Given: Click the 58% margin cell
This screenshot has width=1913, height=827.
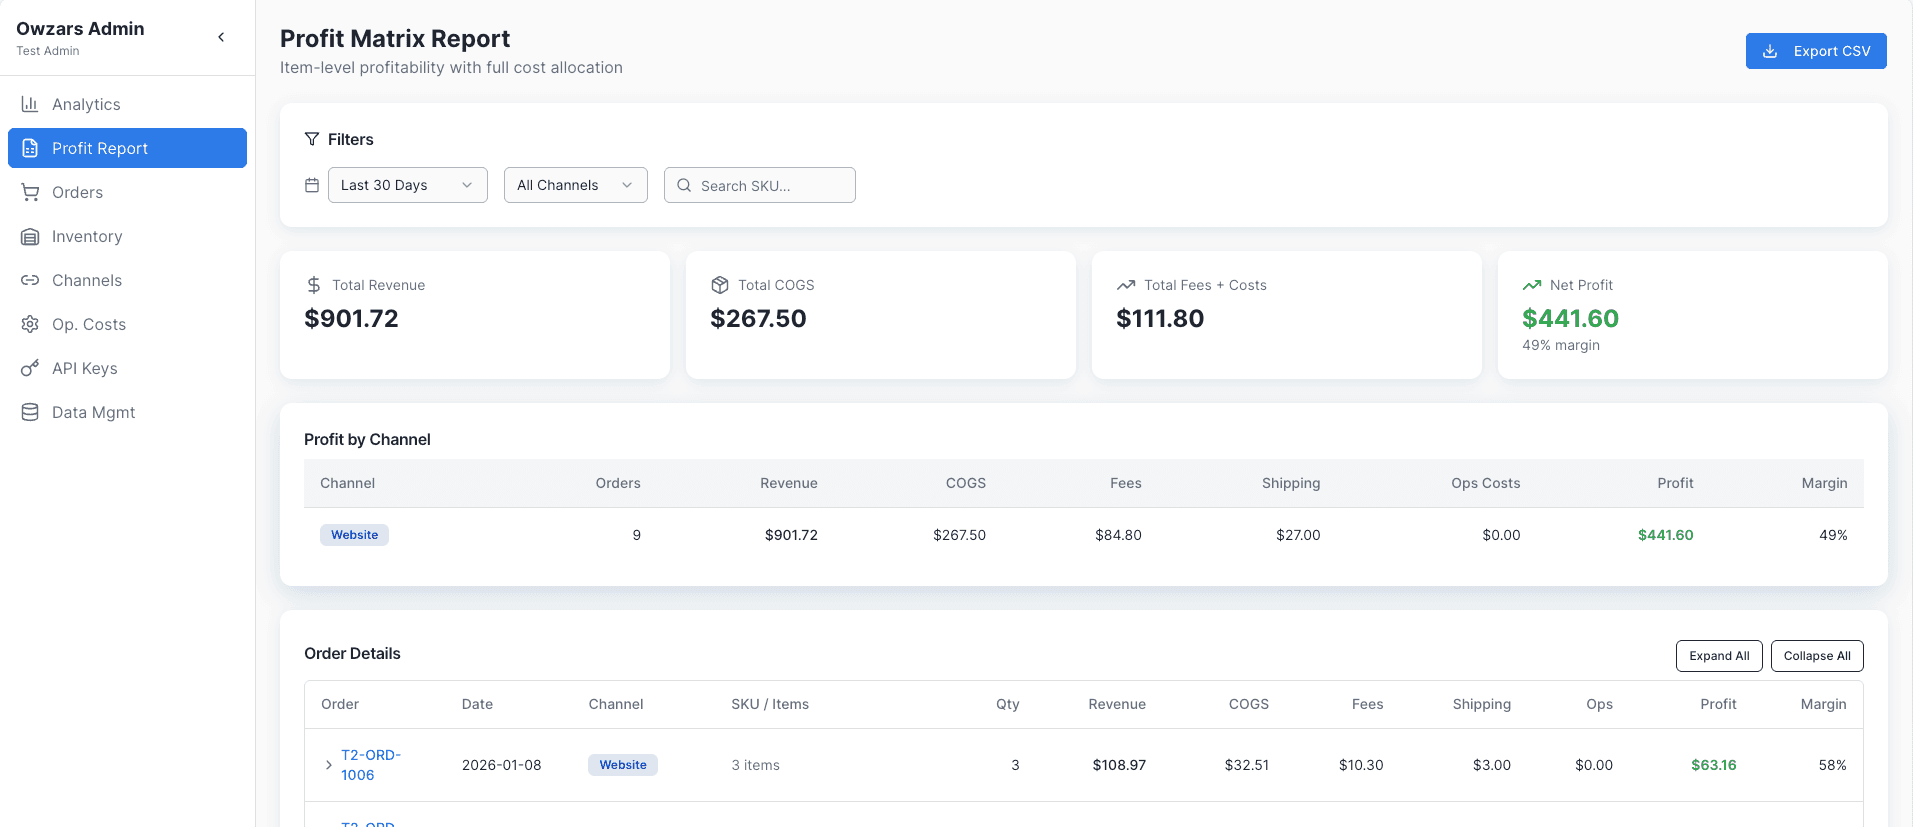Looking at the screenshot, I should [x=1832, y=765].
